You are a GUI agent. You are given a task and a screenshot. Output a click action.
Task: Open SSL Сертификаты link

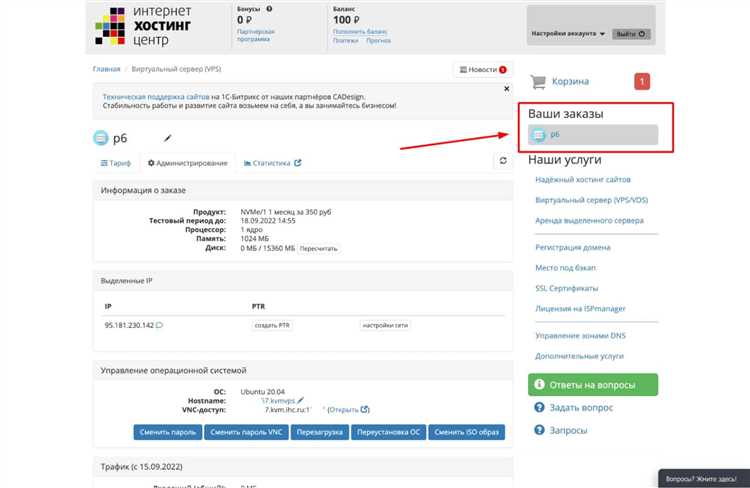[566, 288]
